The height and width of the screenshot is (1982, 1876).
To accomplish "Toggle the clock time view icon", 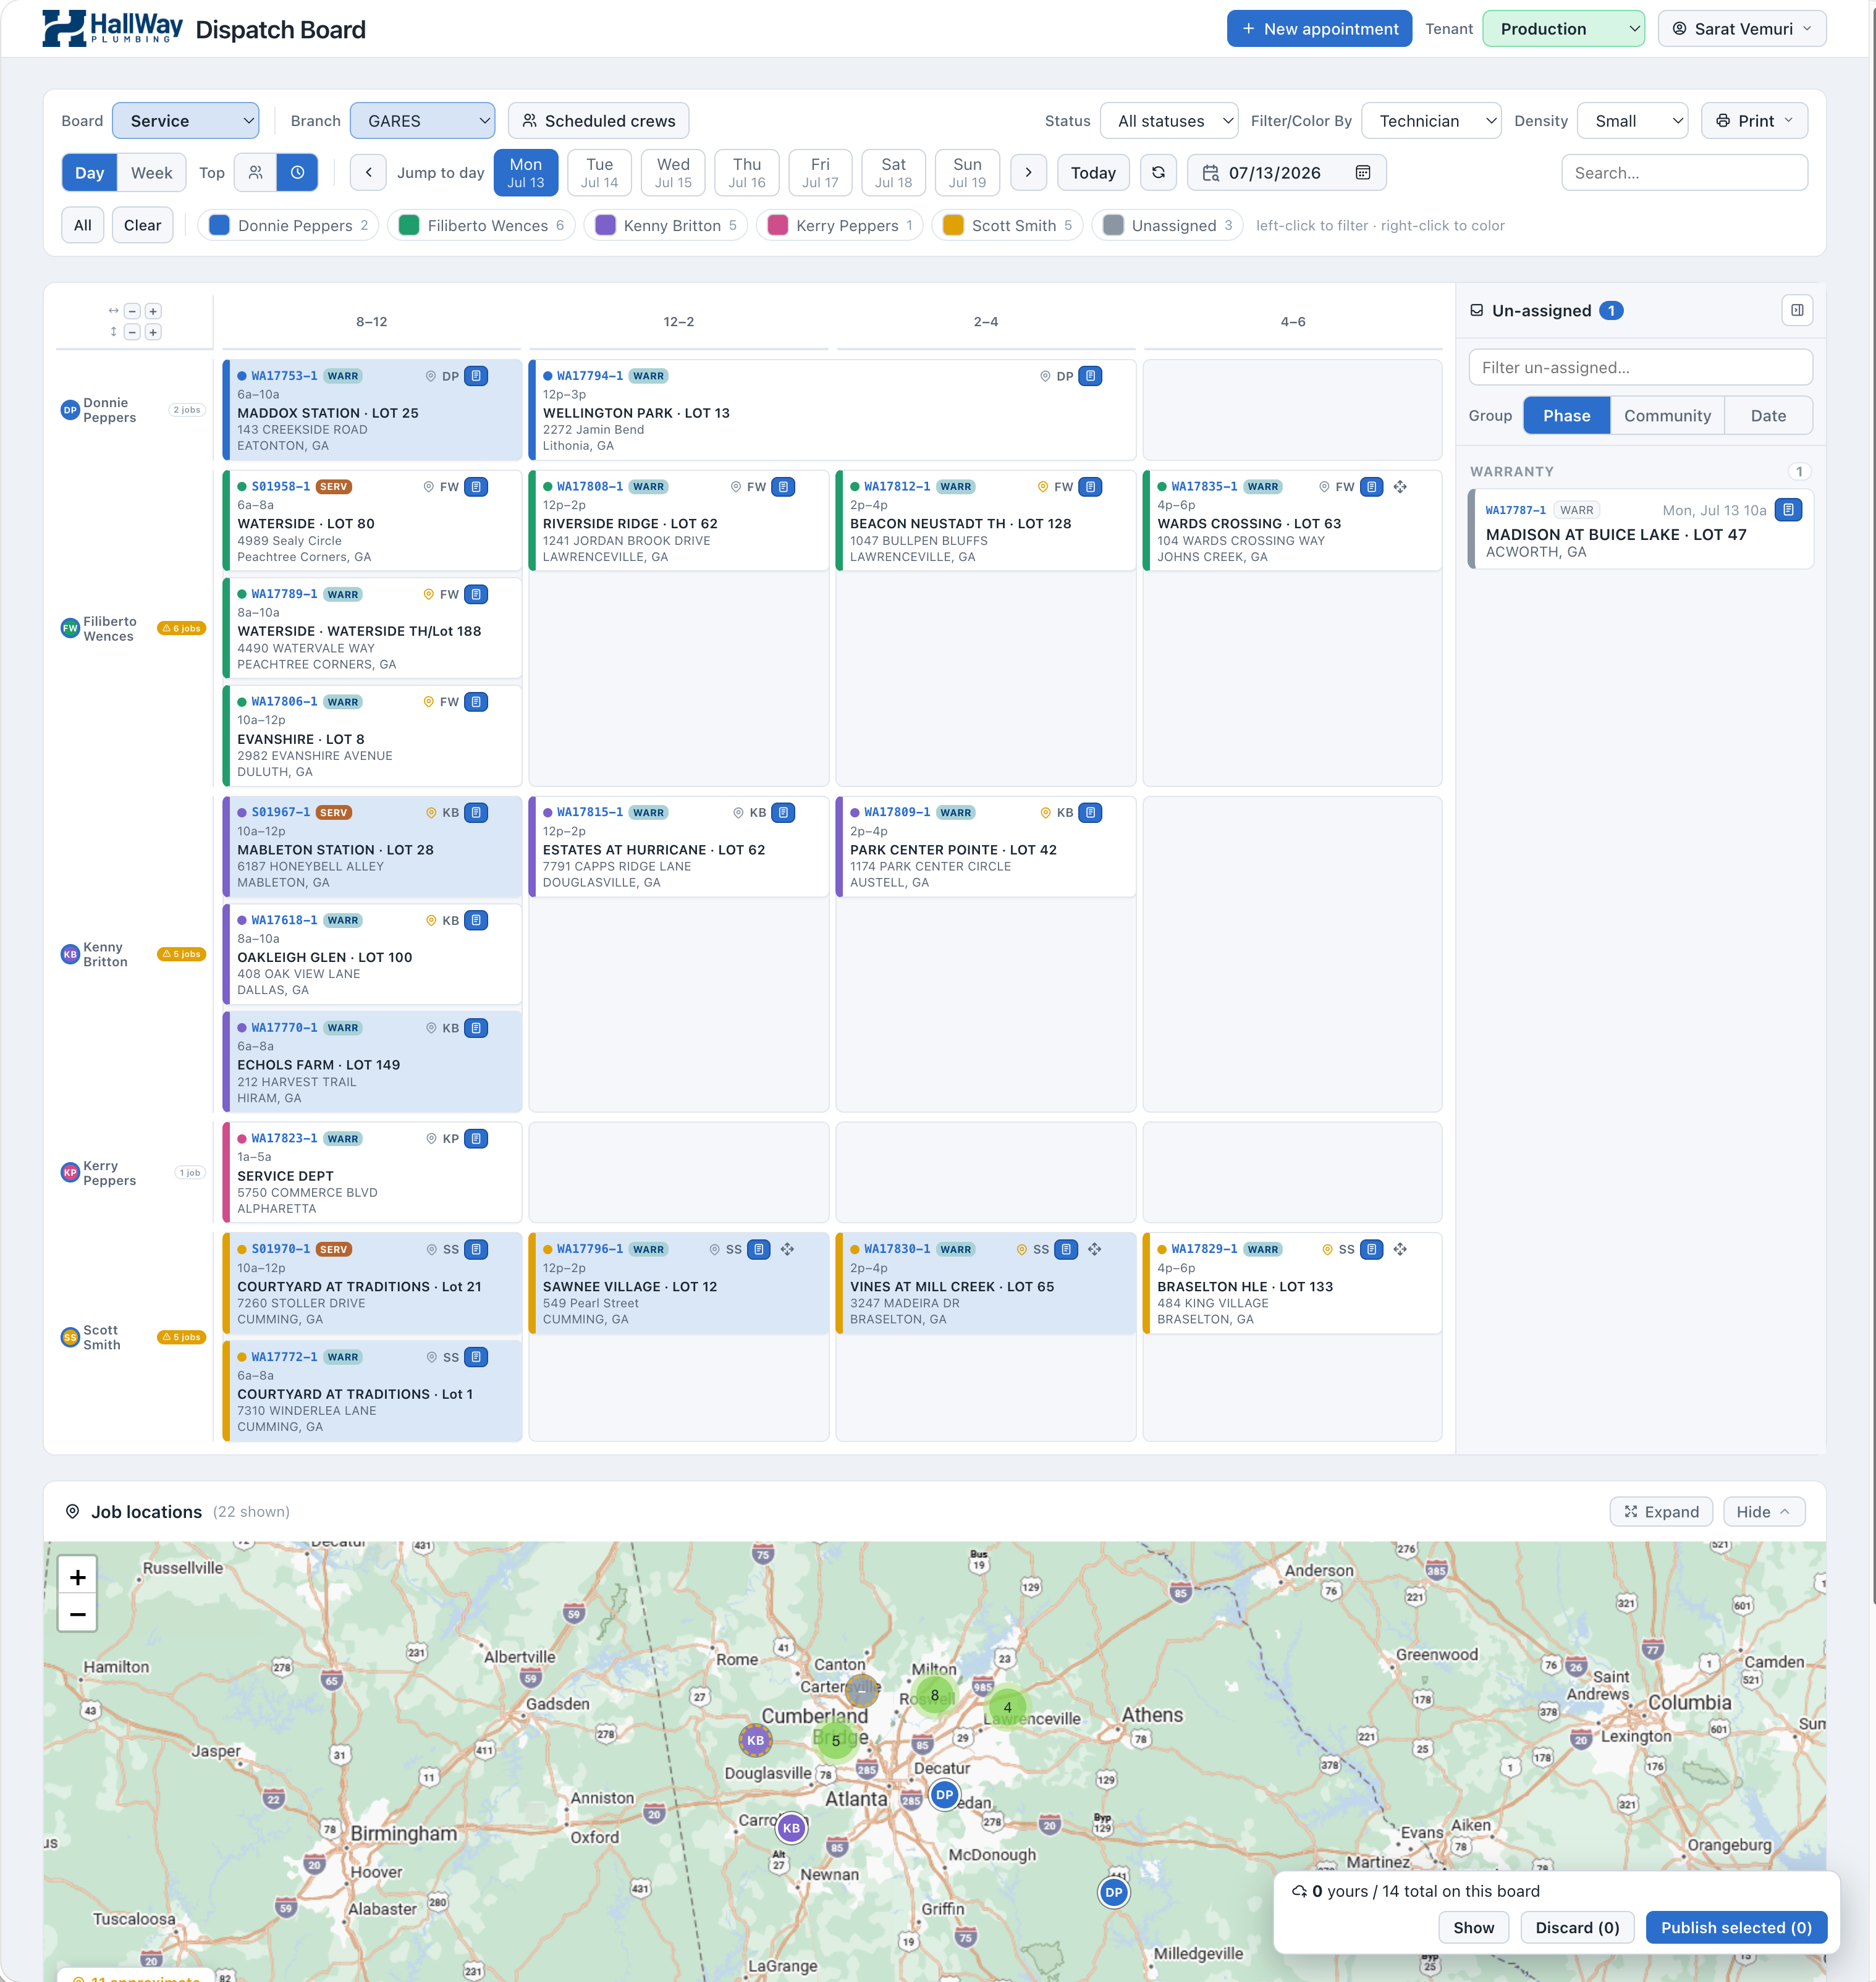I will coord(297,172).
